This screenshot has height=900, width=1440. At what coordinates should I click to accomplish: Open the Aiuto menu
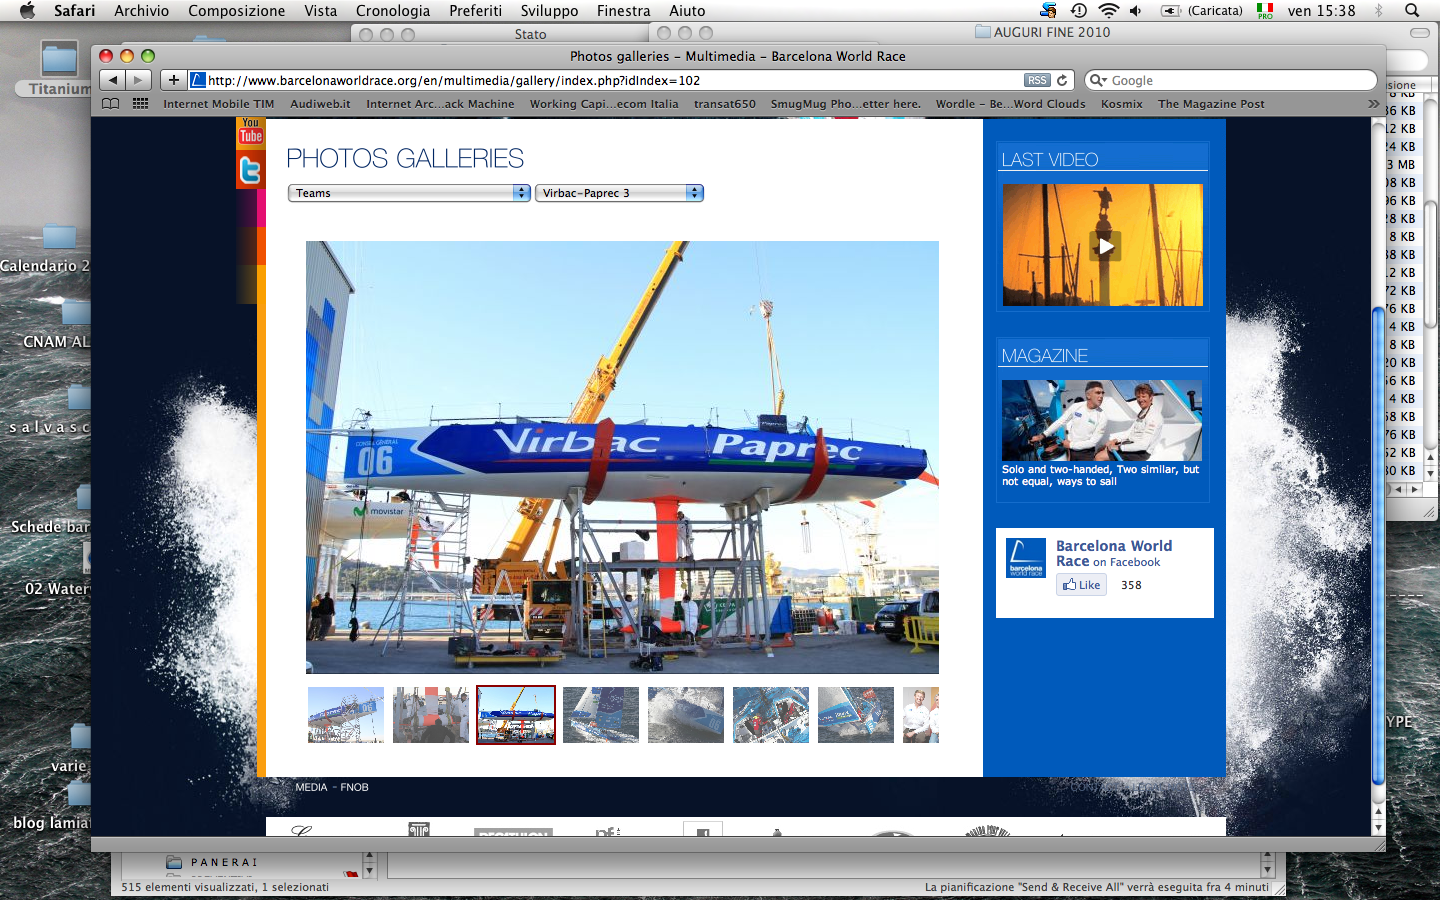click(x=687, y=10)
